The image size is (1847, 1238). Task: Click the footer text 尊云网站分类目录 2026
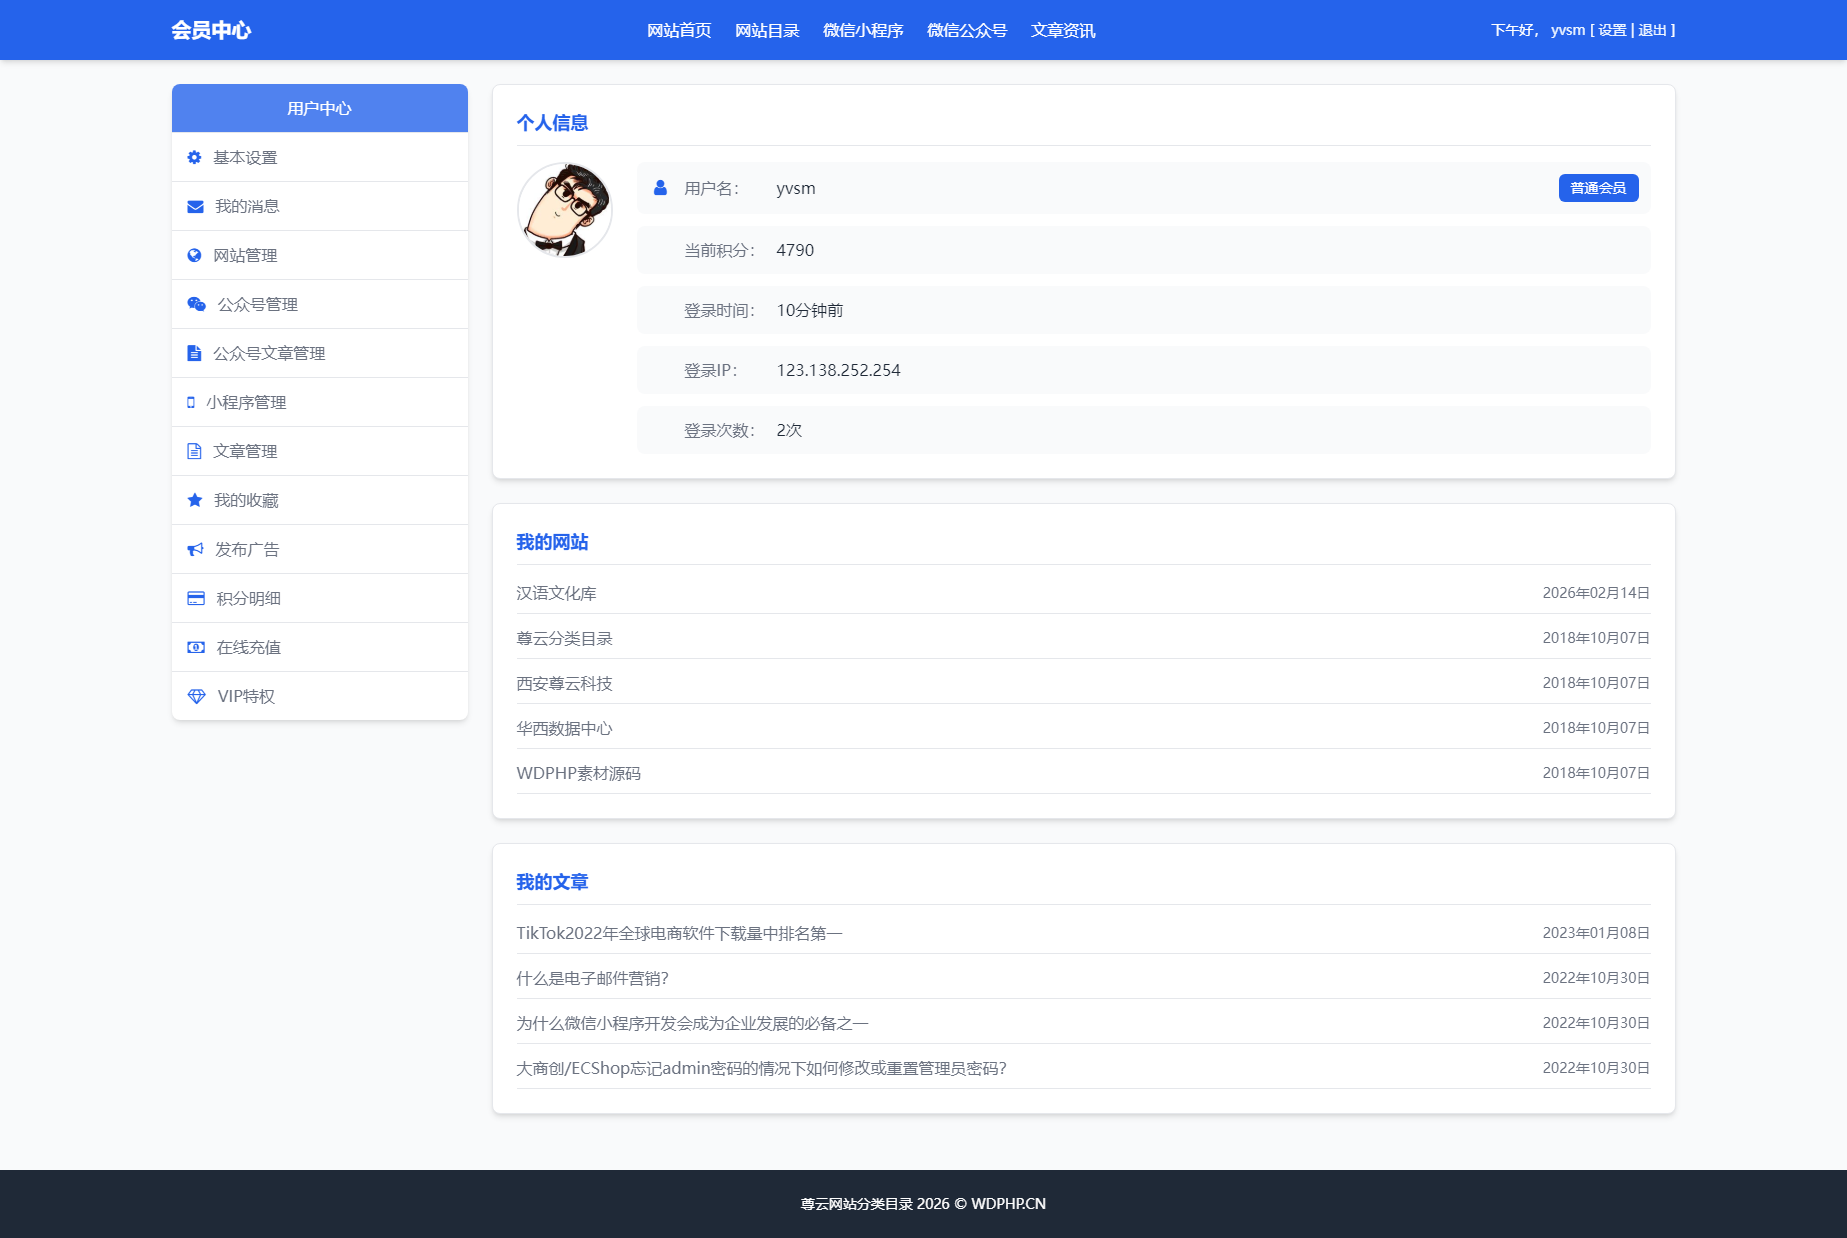click(x=875, y=1204)
